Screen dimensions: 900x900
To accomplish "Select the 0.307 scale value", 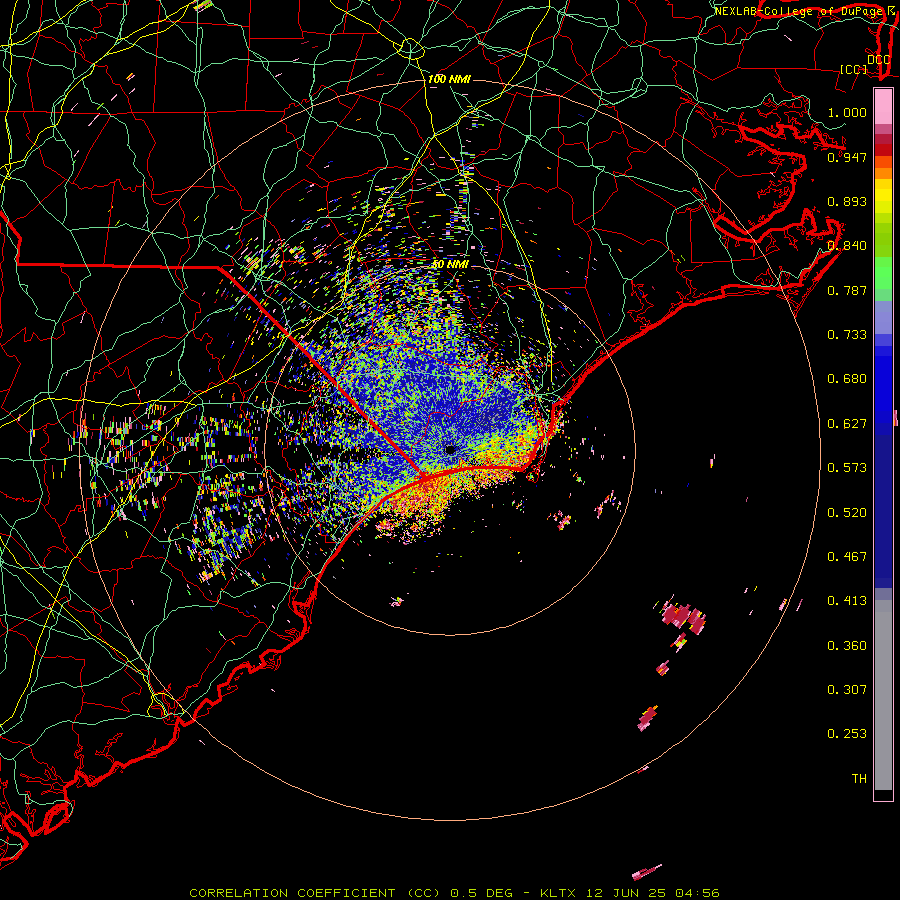I will point(847,689).
